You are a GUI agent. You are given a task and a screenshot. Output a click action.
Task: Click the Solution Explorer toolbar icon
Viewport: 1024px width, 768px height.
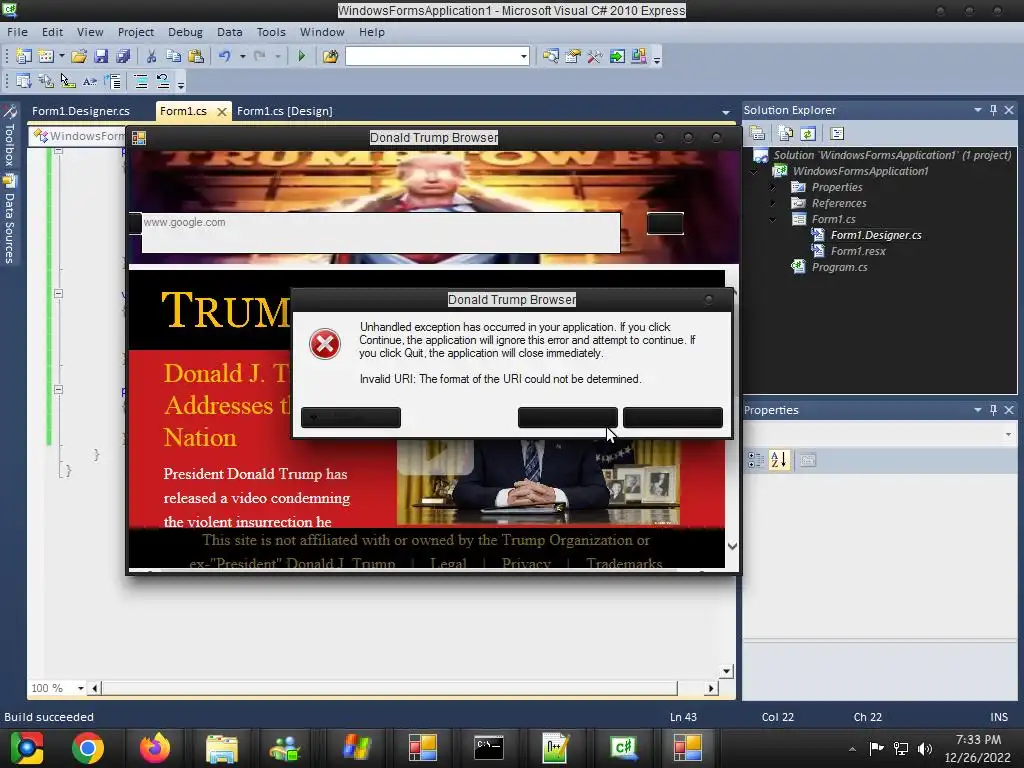coord(551,57)
